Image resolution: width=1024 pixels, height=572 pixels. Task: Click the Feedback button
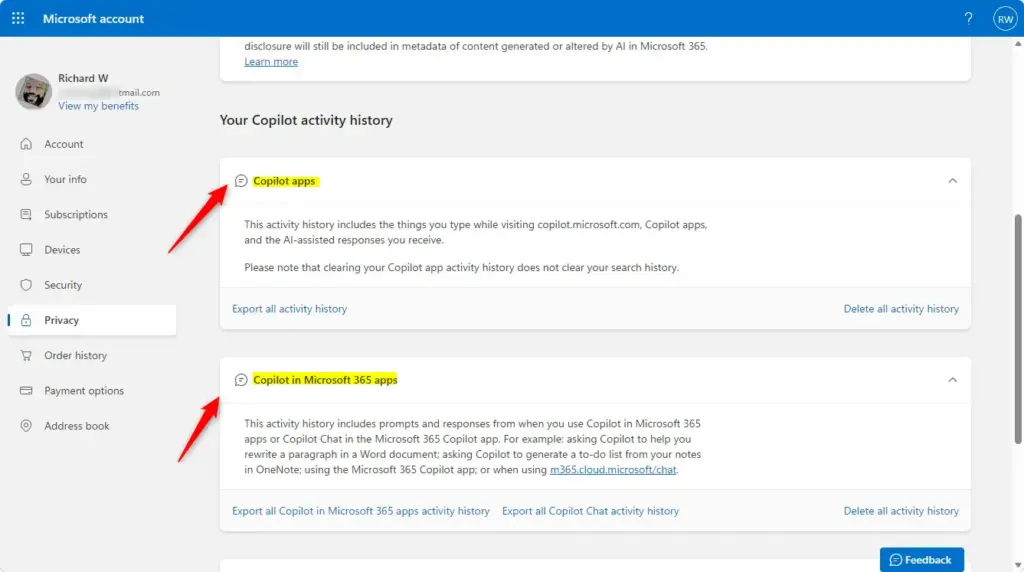tap(921, 560)
